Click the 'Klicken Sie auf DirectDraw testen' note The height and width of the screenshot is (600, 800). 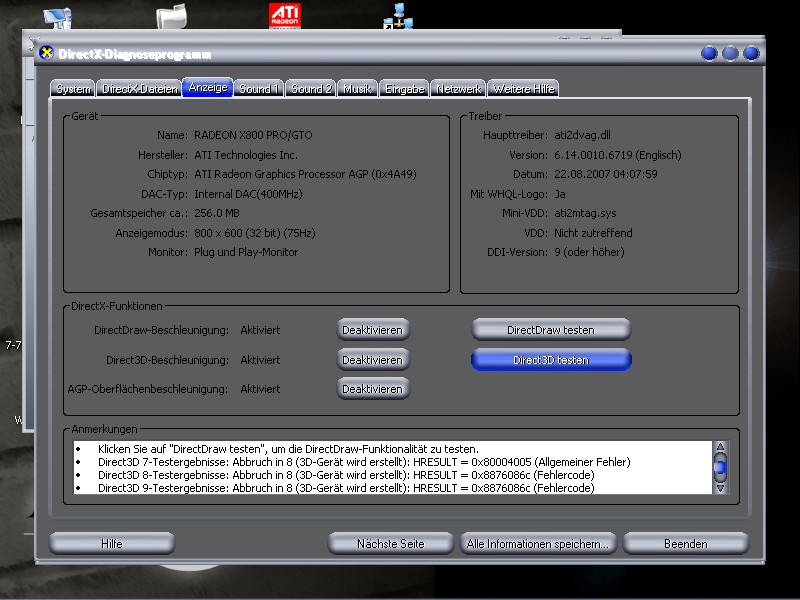coord(288,449)
